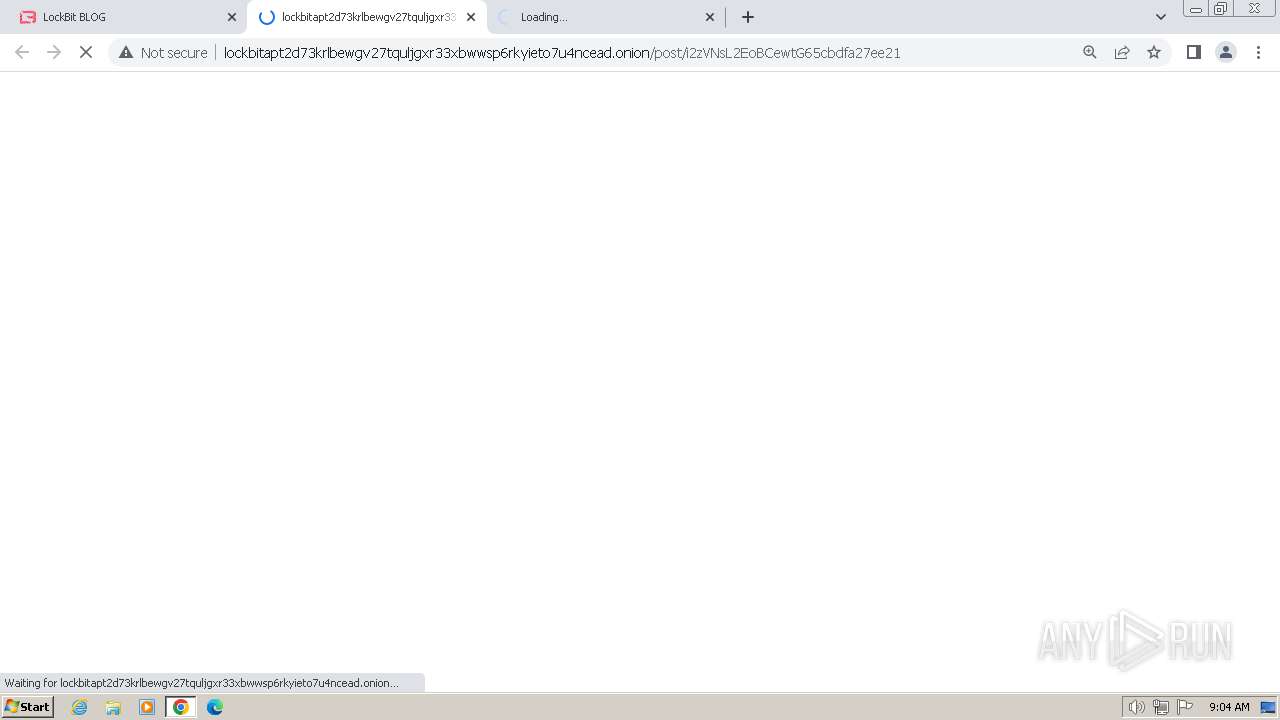Select Google Chrome taskbar button
This screenshot has height=720, width=1280.
pos(181,707)
